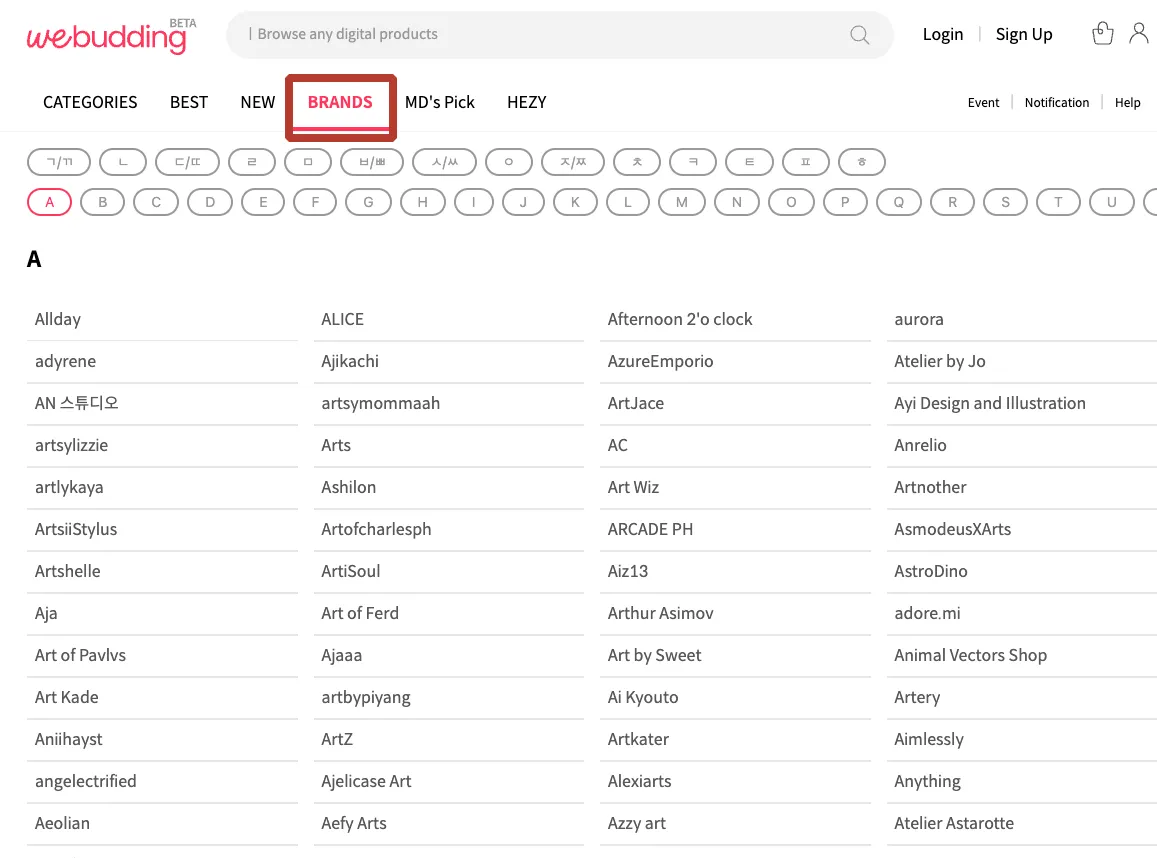
Task: Open the Ajelicase Art brand
Action: coord(449,782)
